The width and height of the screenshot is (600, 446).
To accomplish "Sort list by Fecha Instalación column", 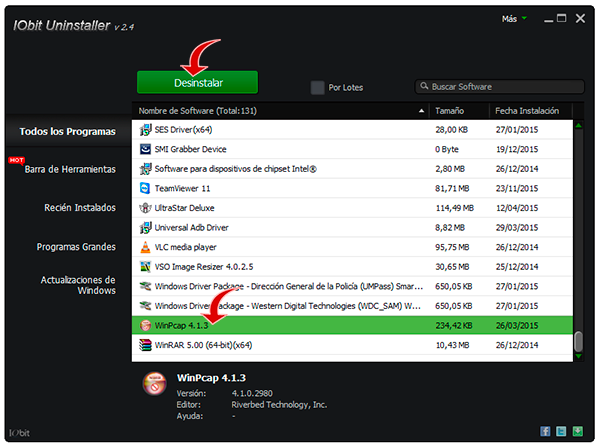I will [x=529, y=110].
